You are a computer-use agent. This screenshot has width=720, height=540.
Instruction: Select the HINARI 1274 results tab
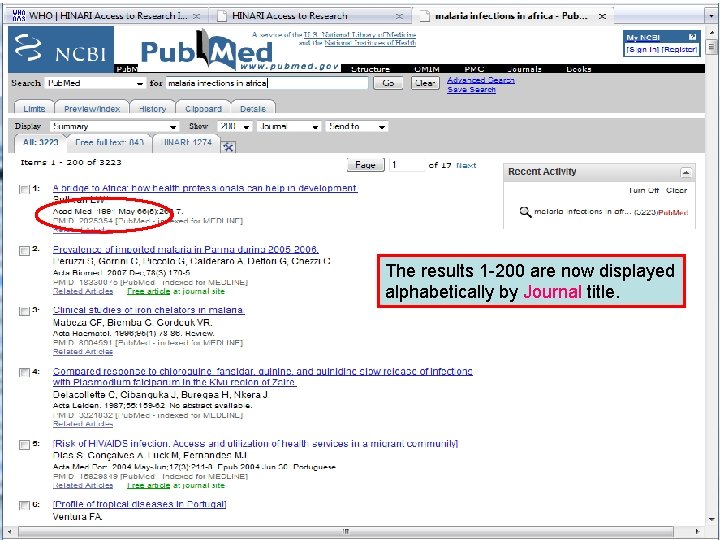click(x=187, y=142)
